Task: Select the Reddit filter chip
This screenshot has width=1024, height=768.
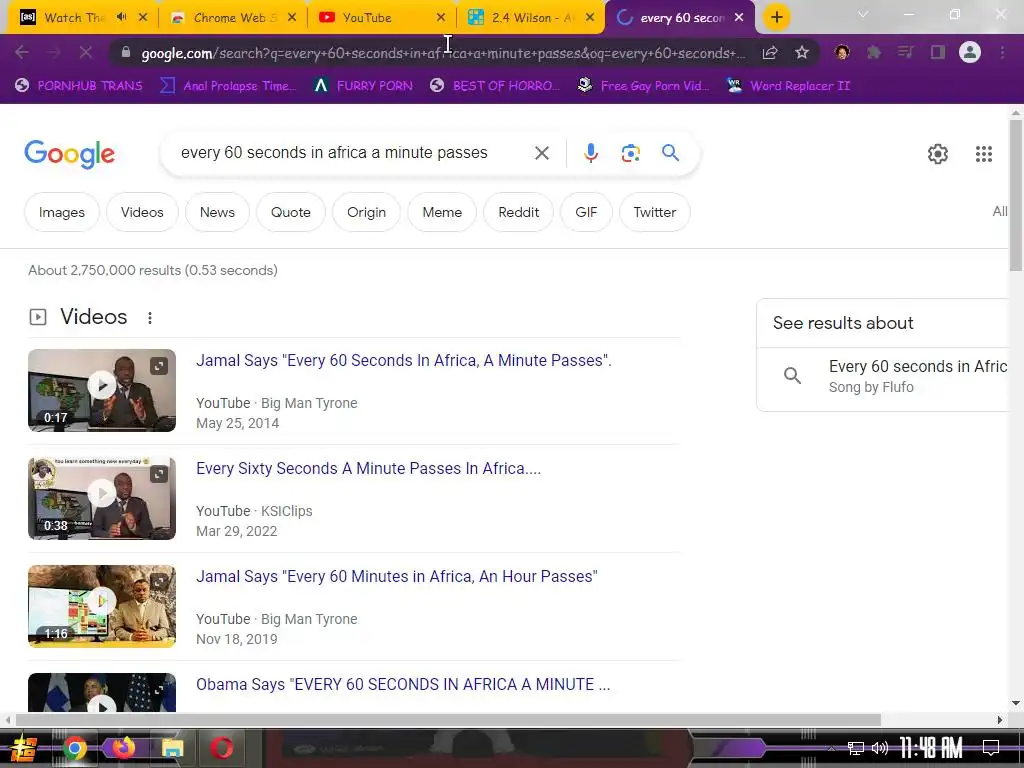Action: pyautogui.click(x=519, y=212)
